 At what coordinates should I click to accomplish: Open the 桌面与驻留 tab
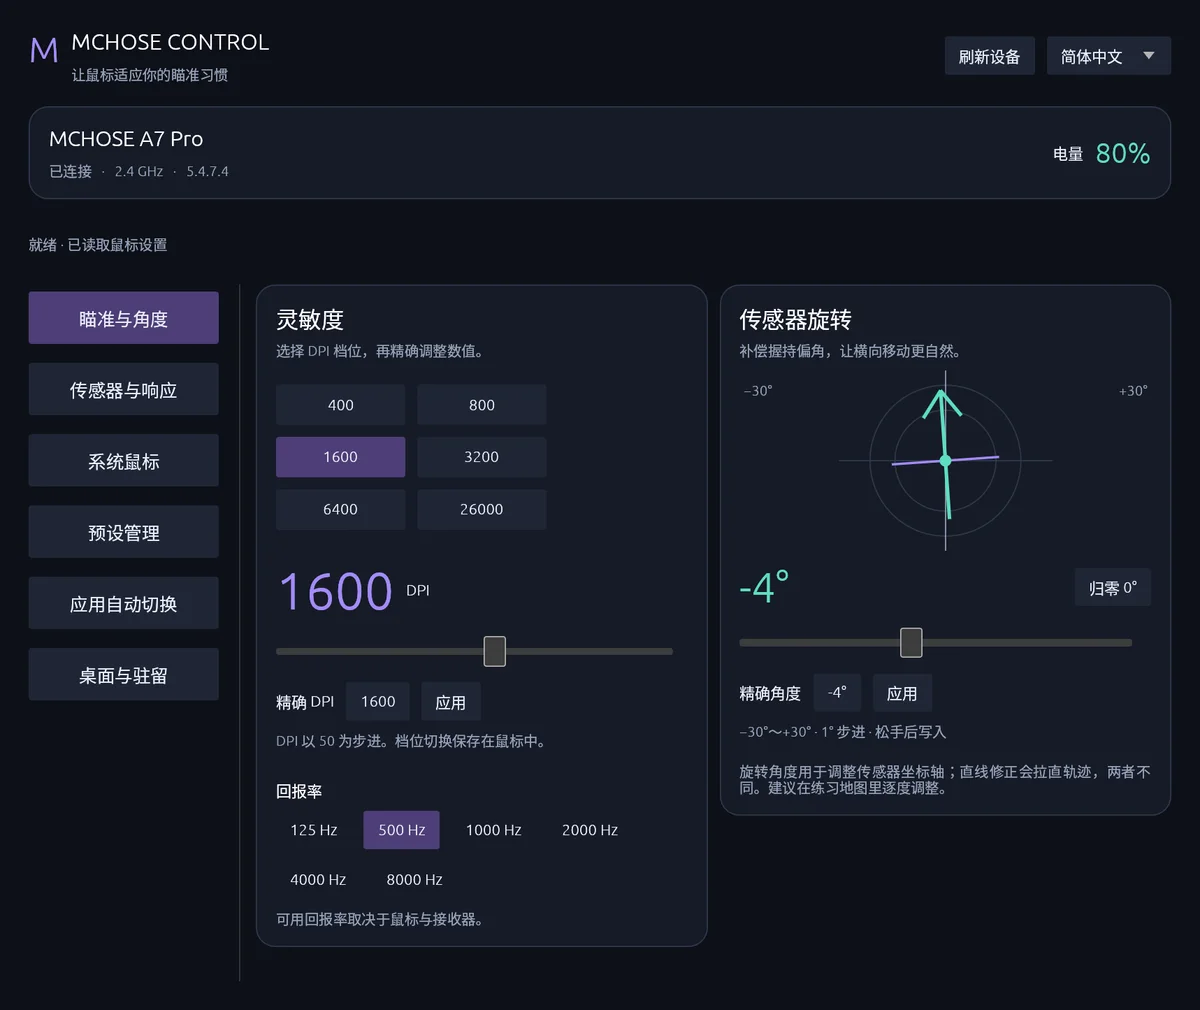[x=123, y=675]
